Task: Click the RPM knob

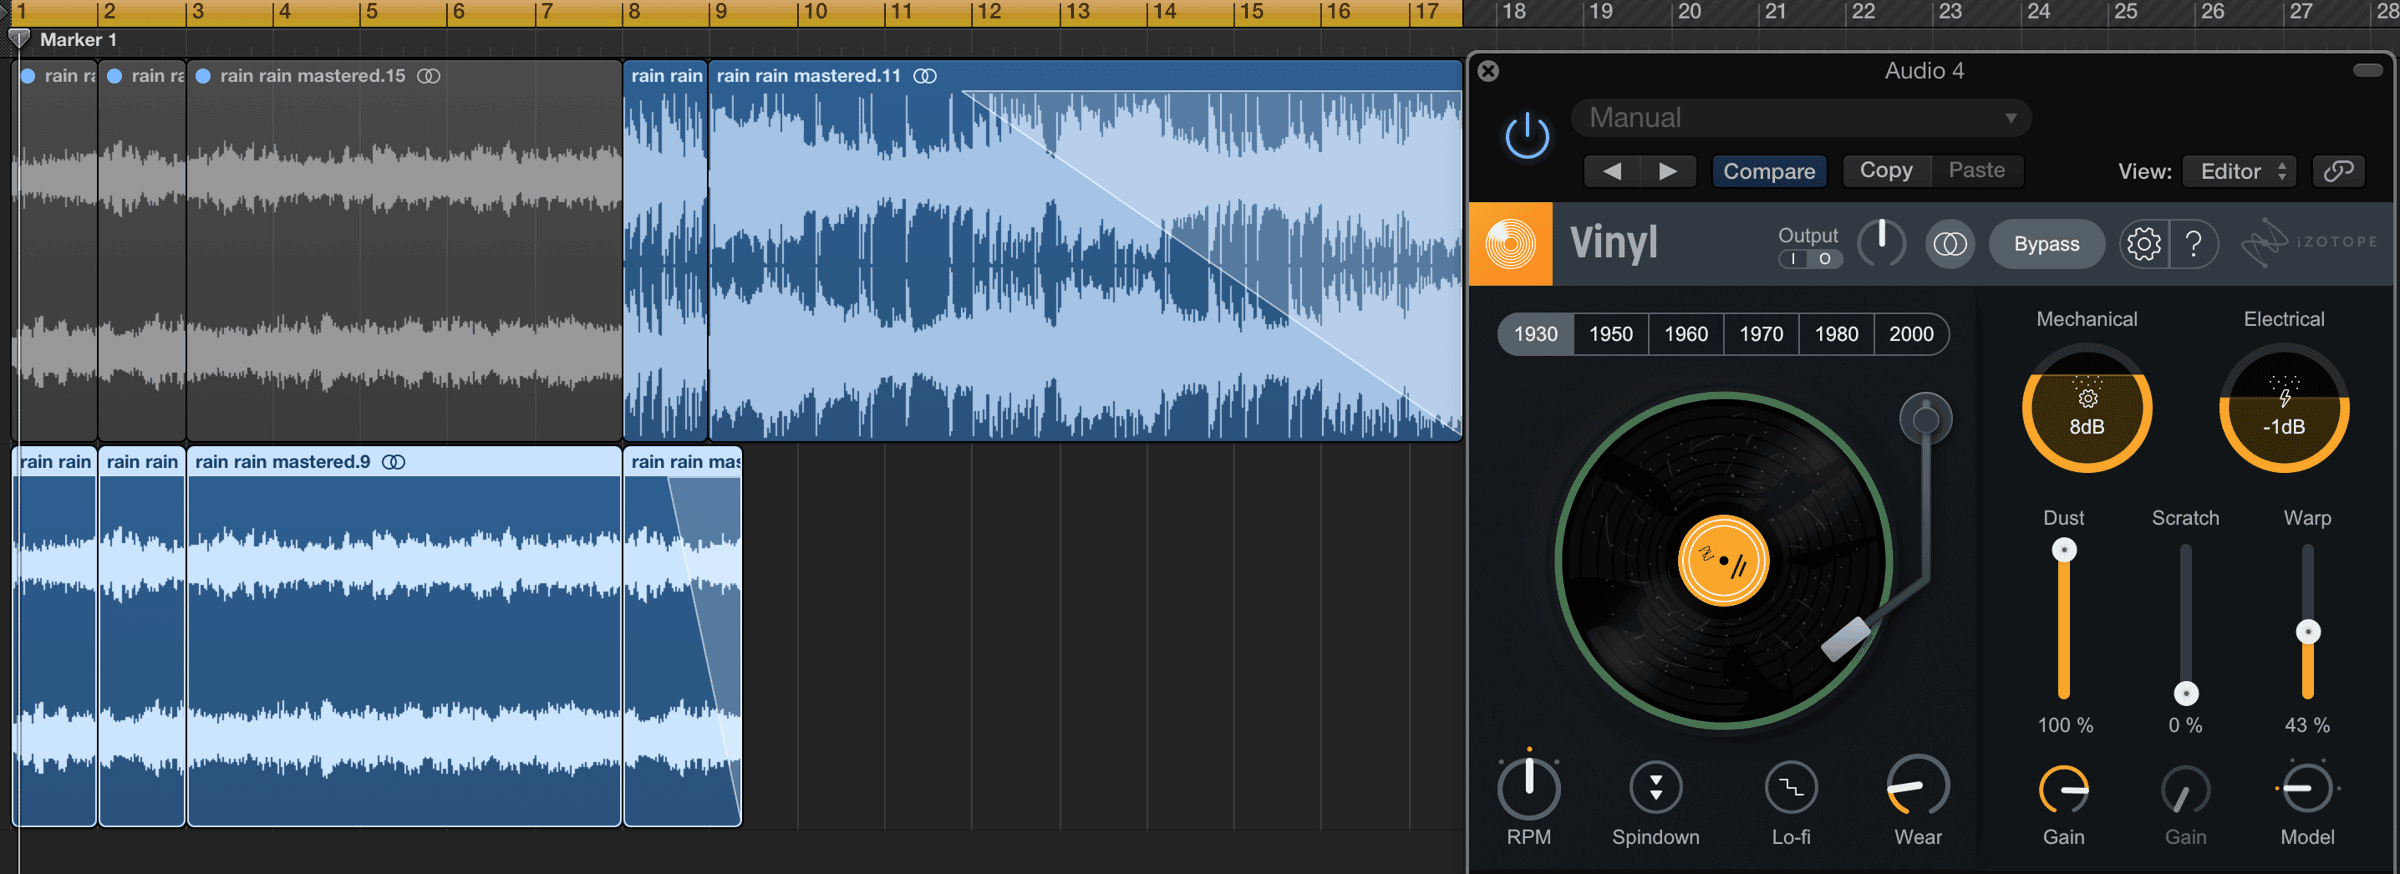Action: point(1529,788)
